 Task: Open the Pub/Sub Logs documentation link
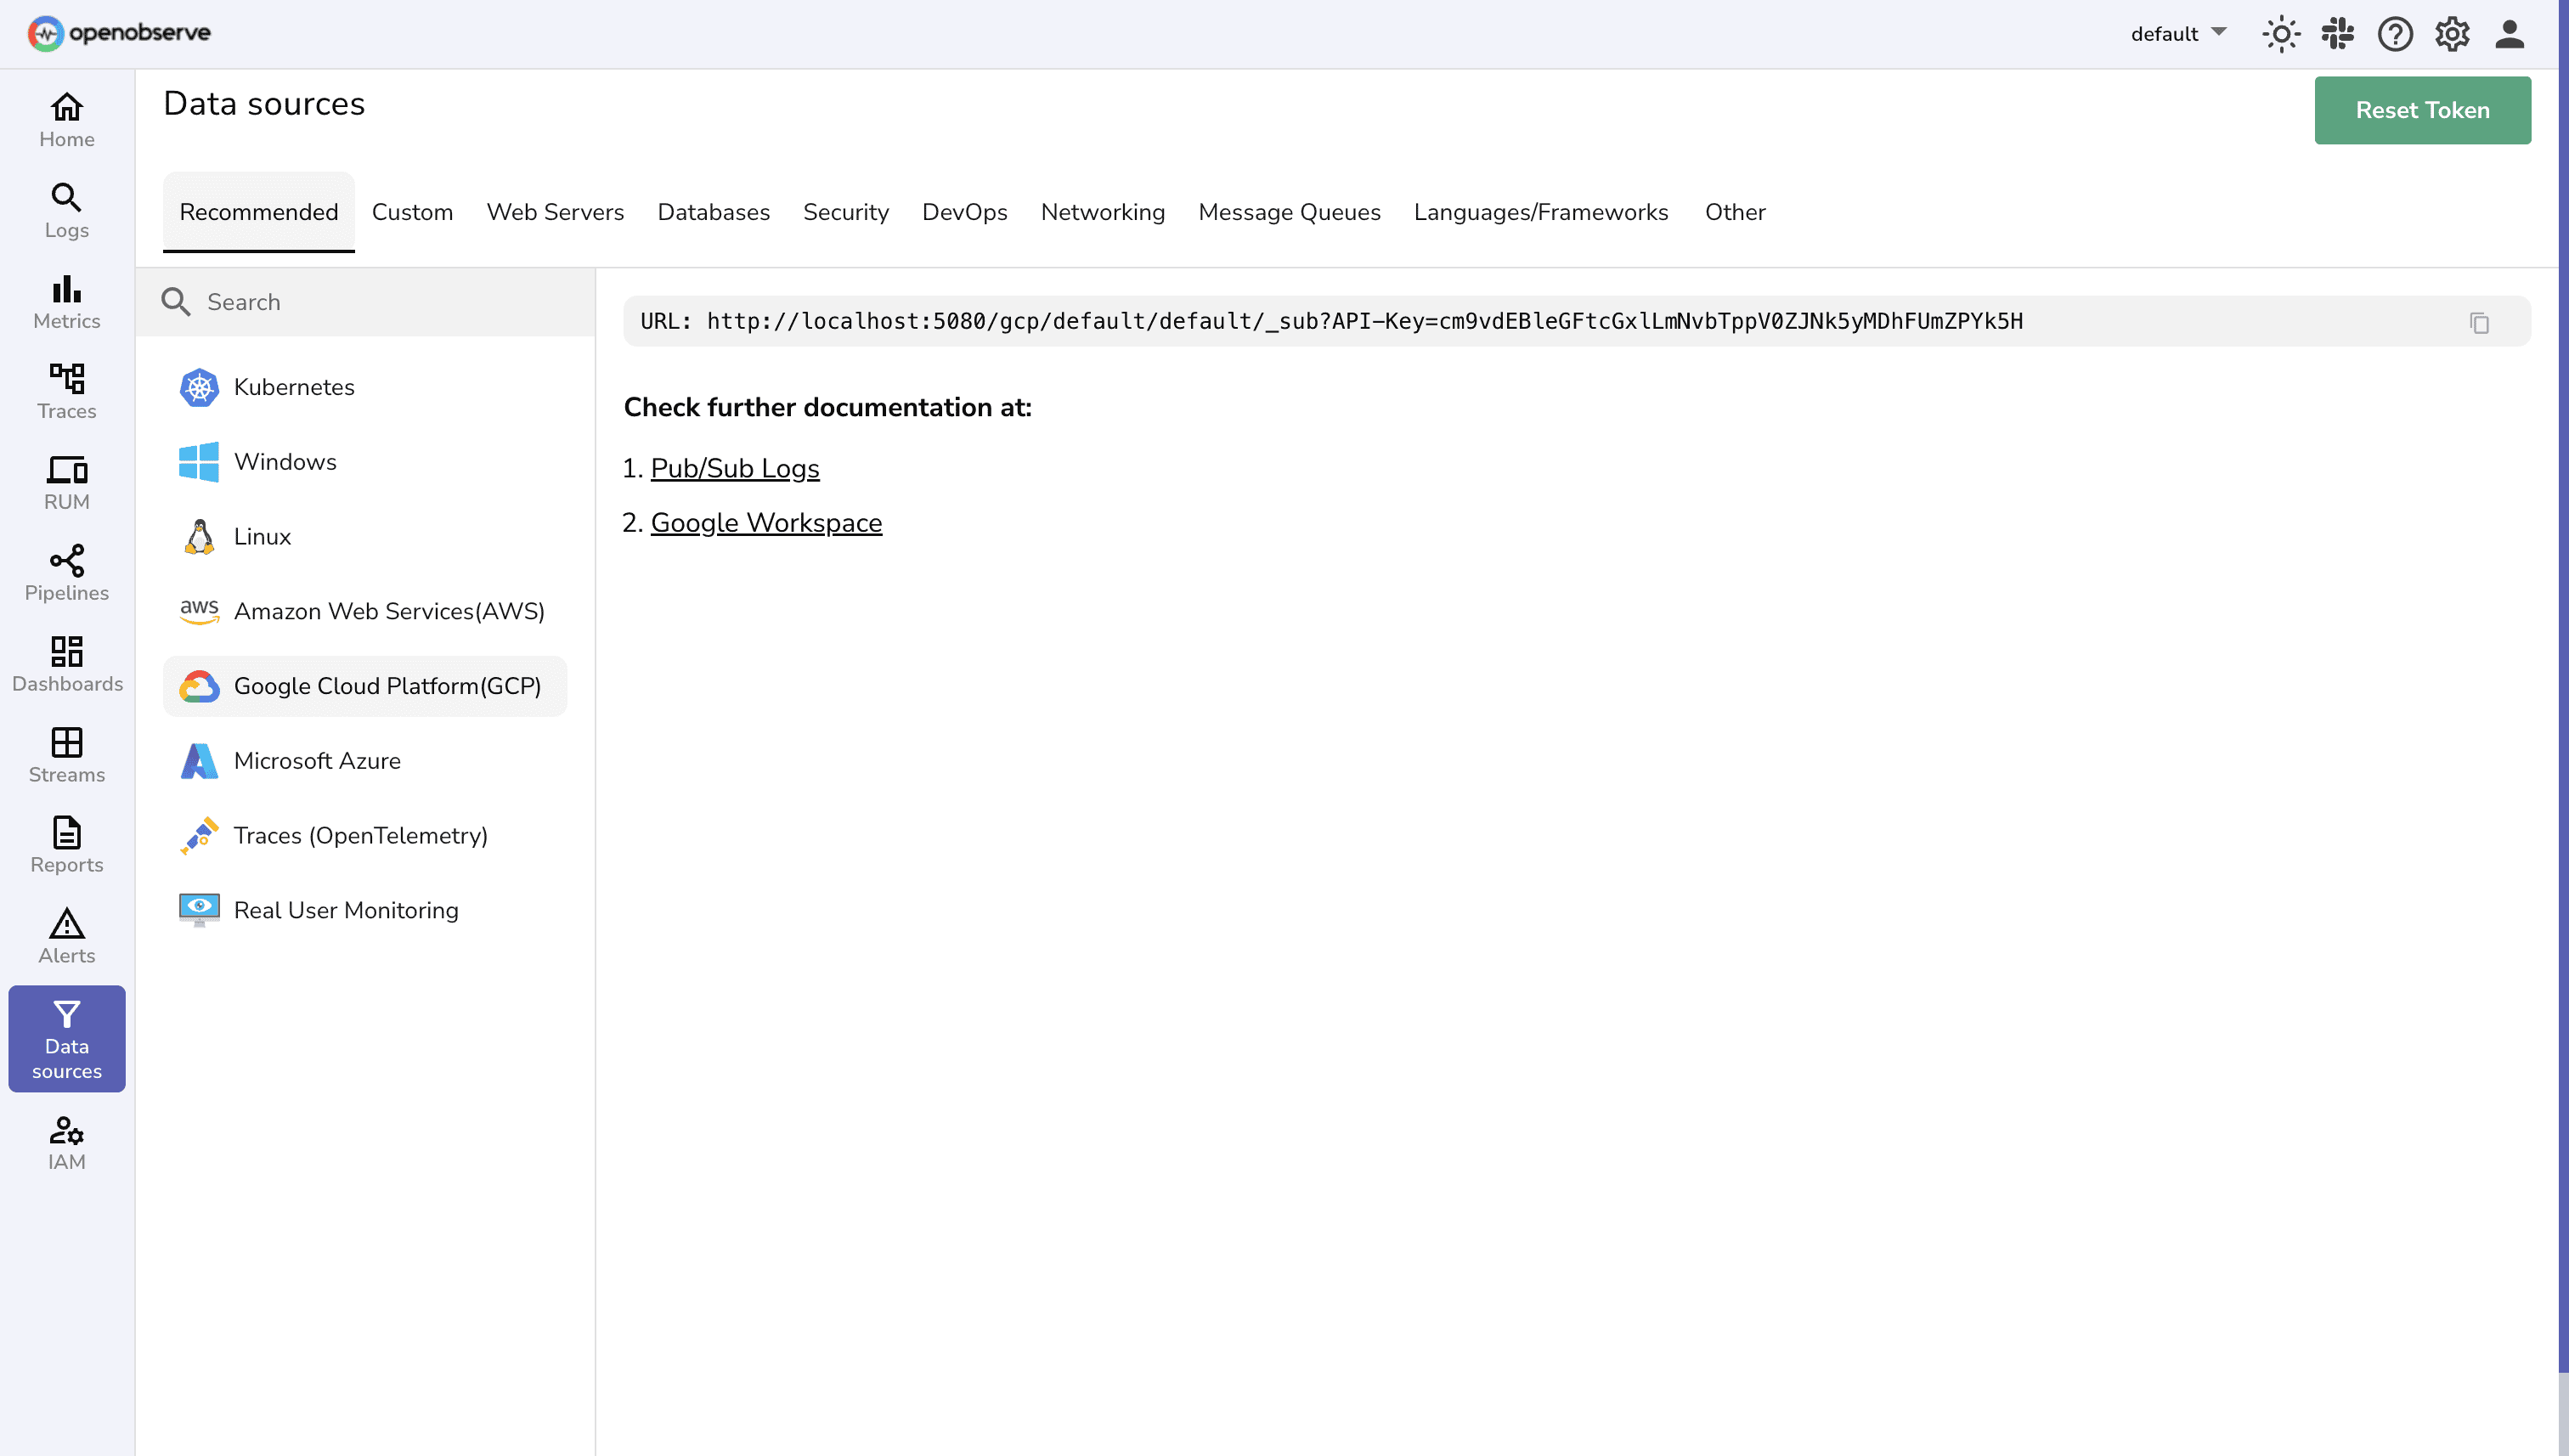pos(735,468)
